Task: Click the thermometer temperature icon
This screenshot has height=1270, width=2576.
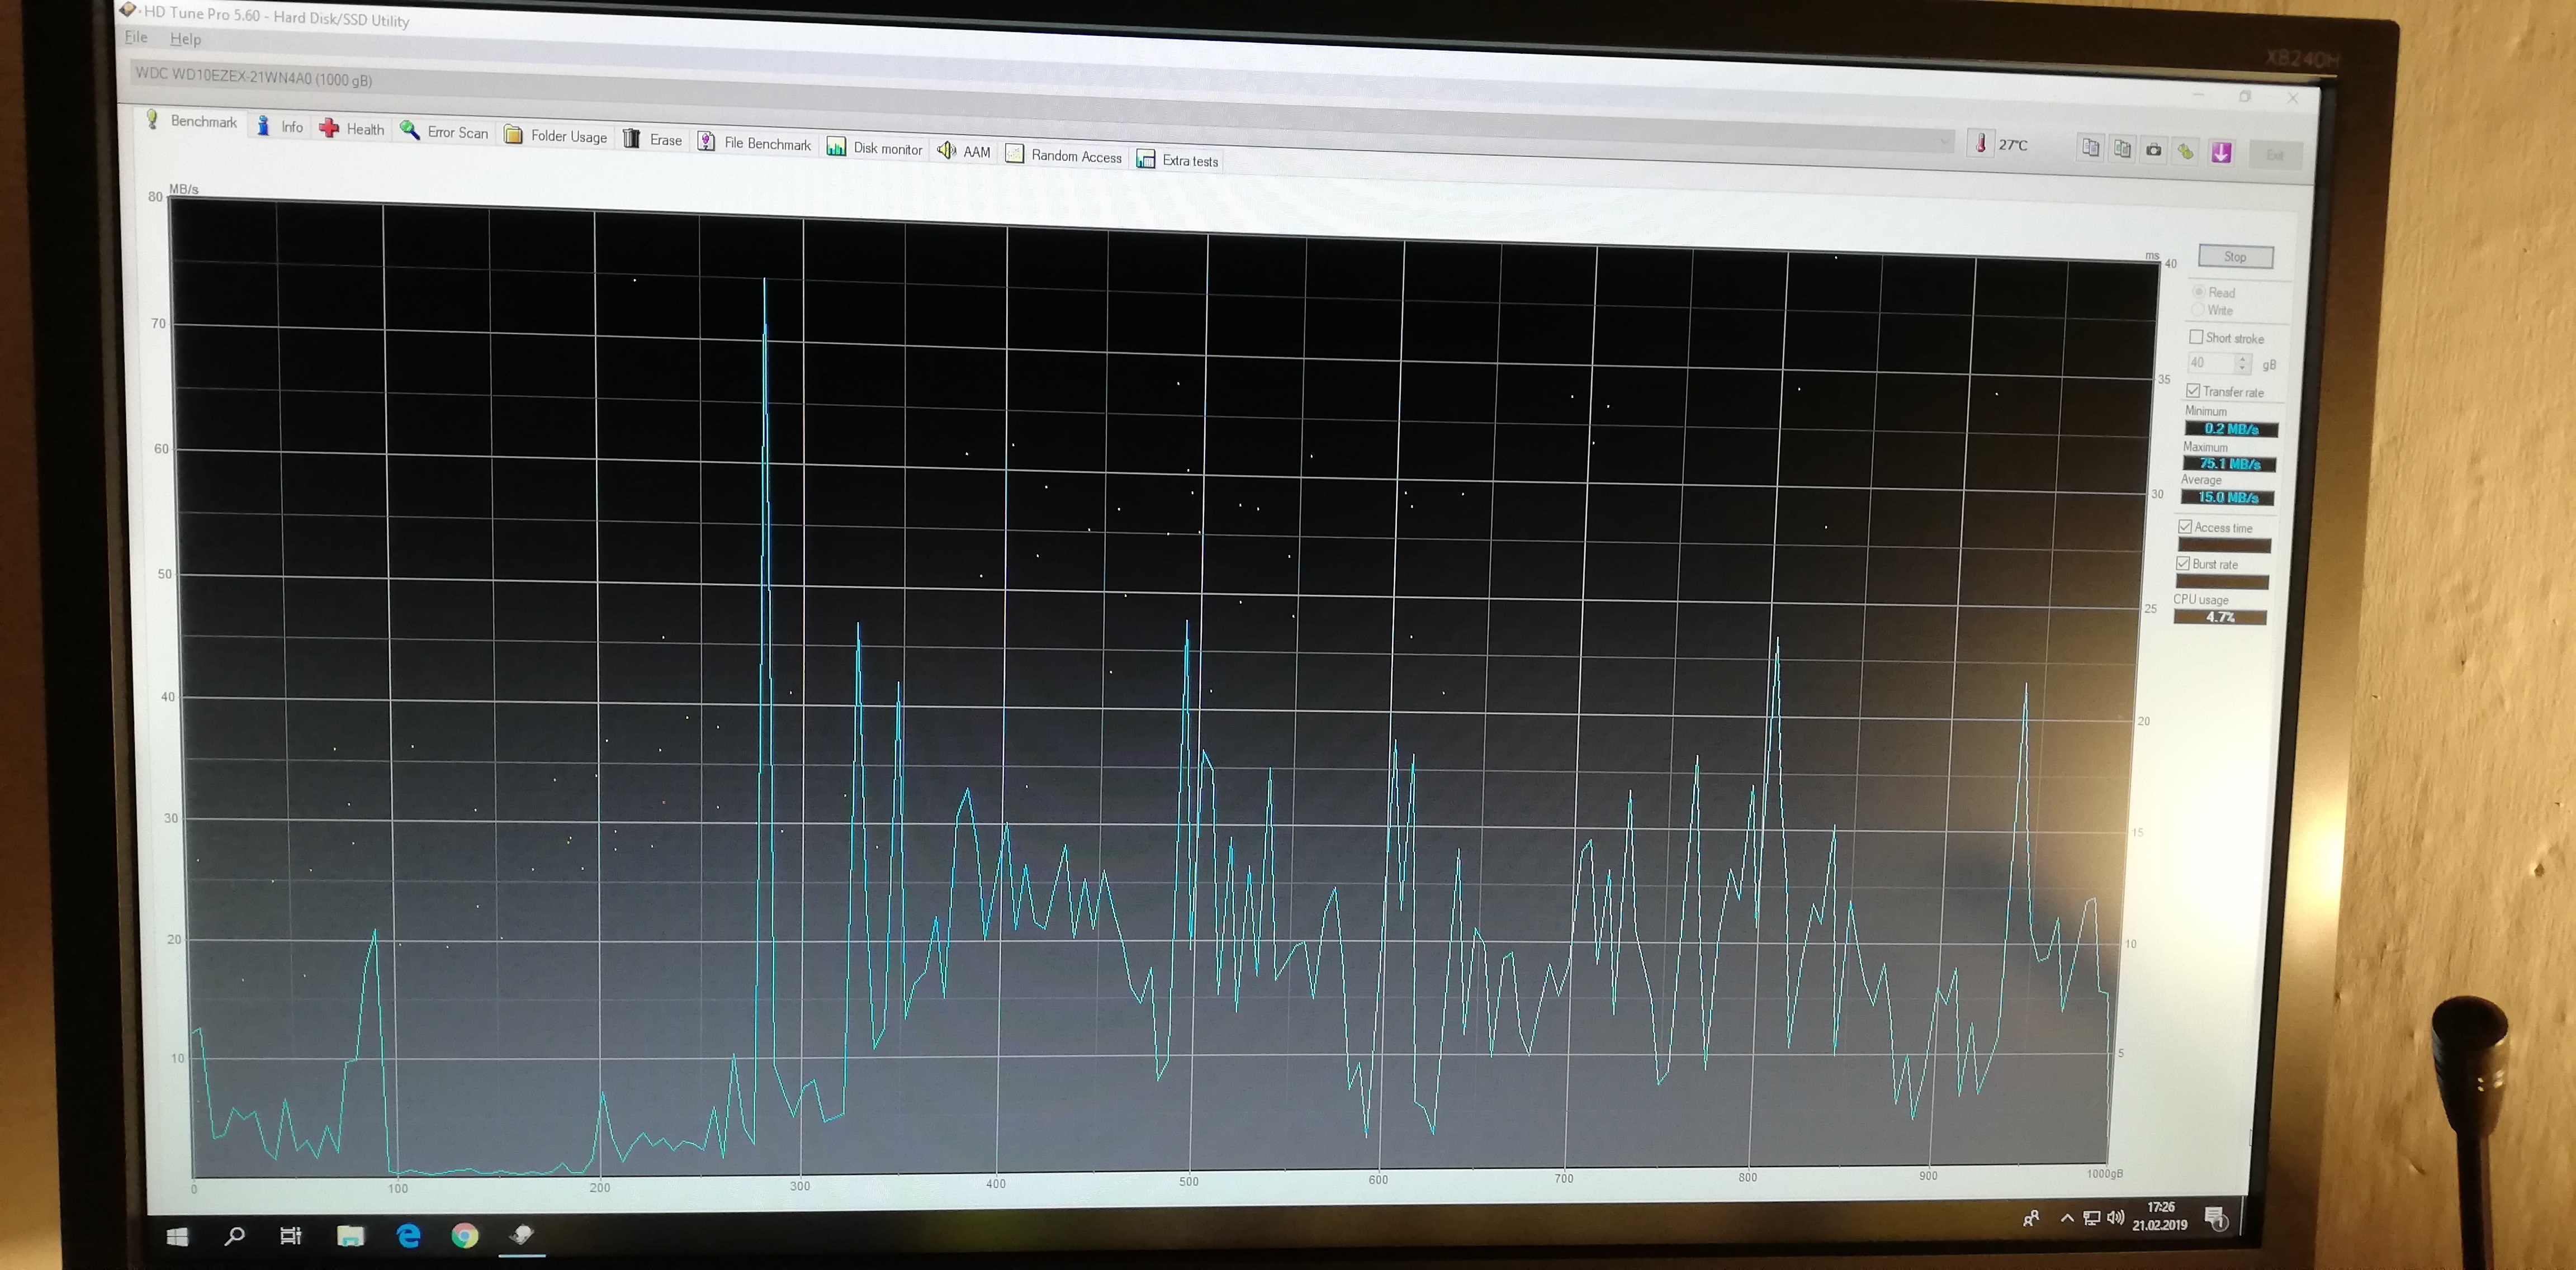Action: click(x=1981, y=144)
